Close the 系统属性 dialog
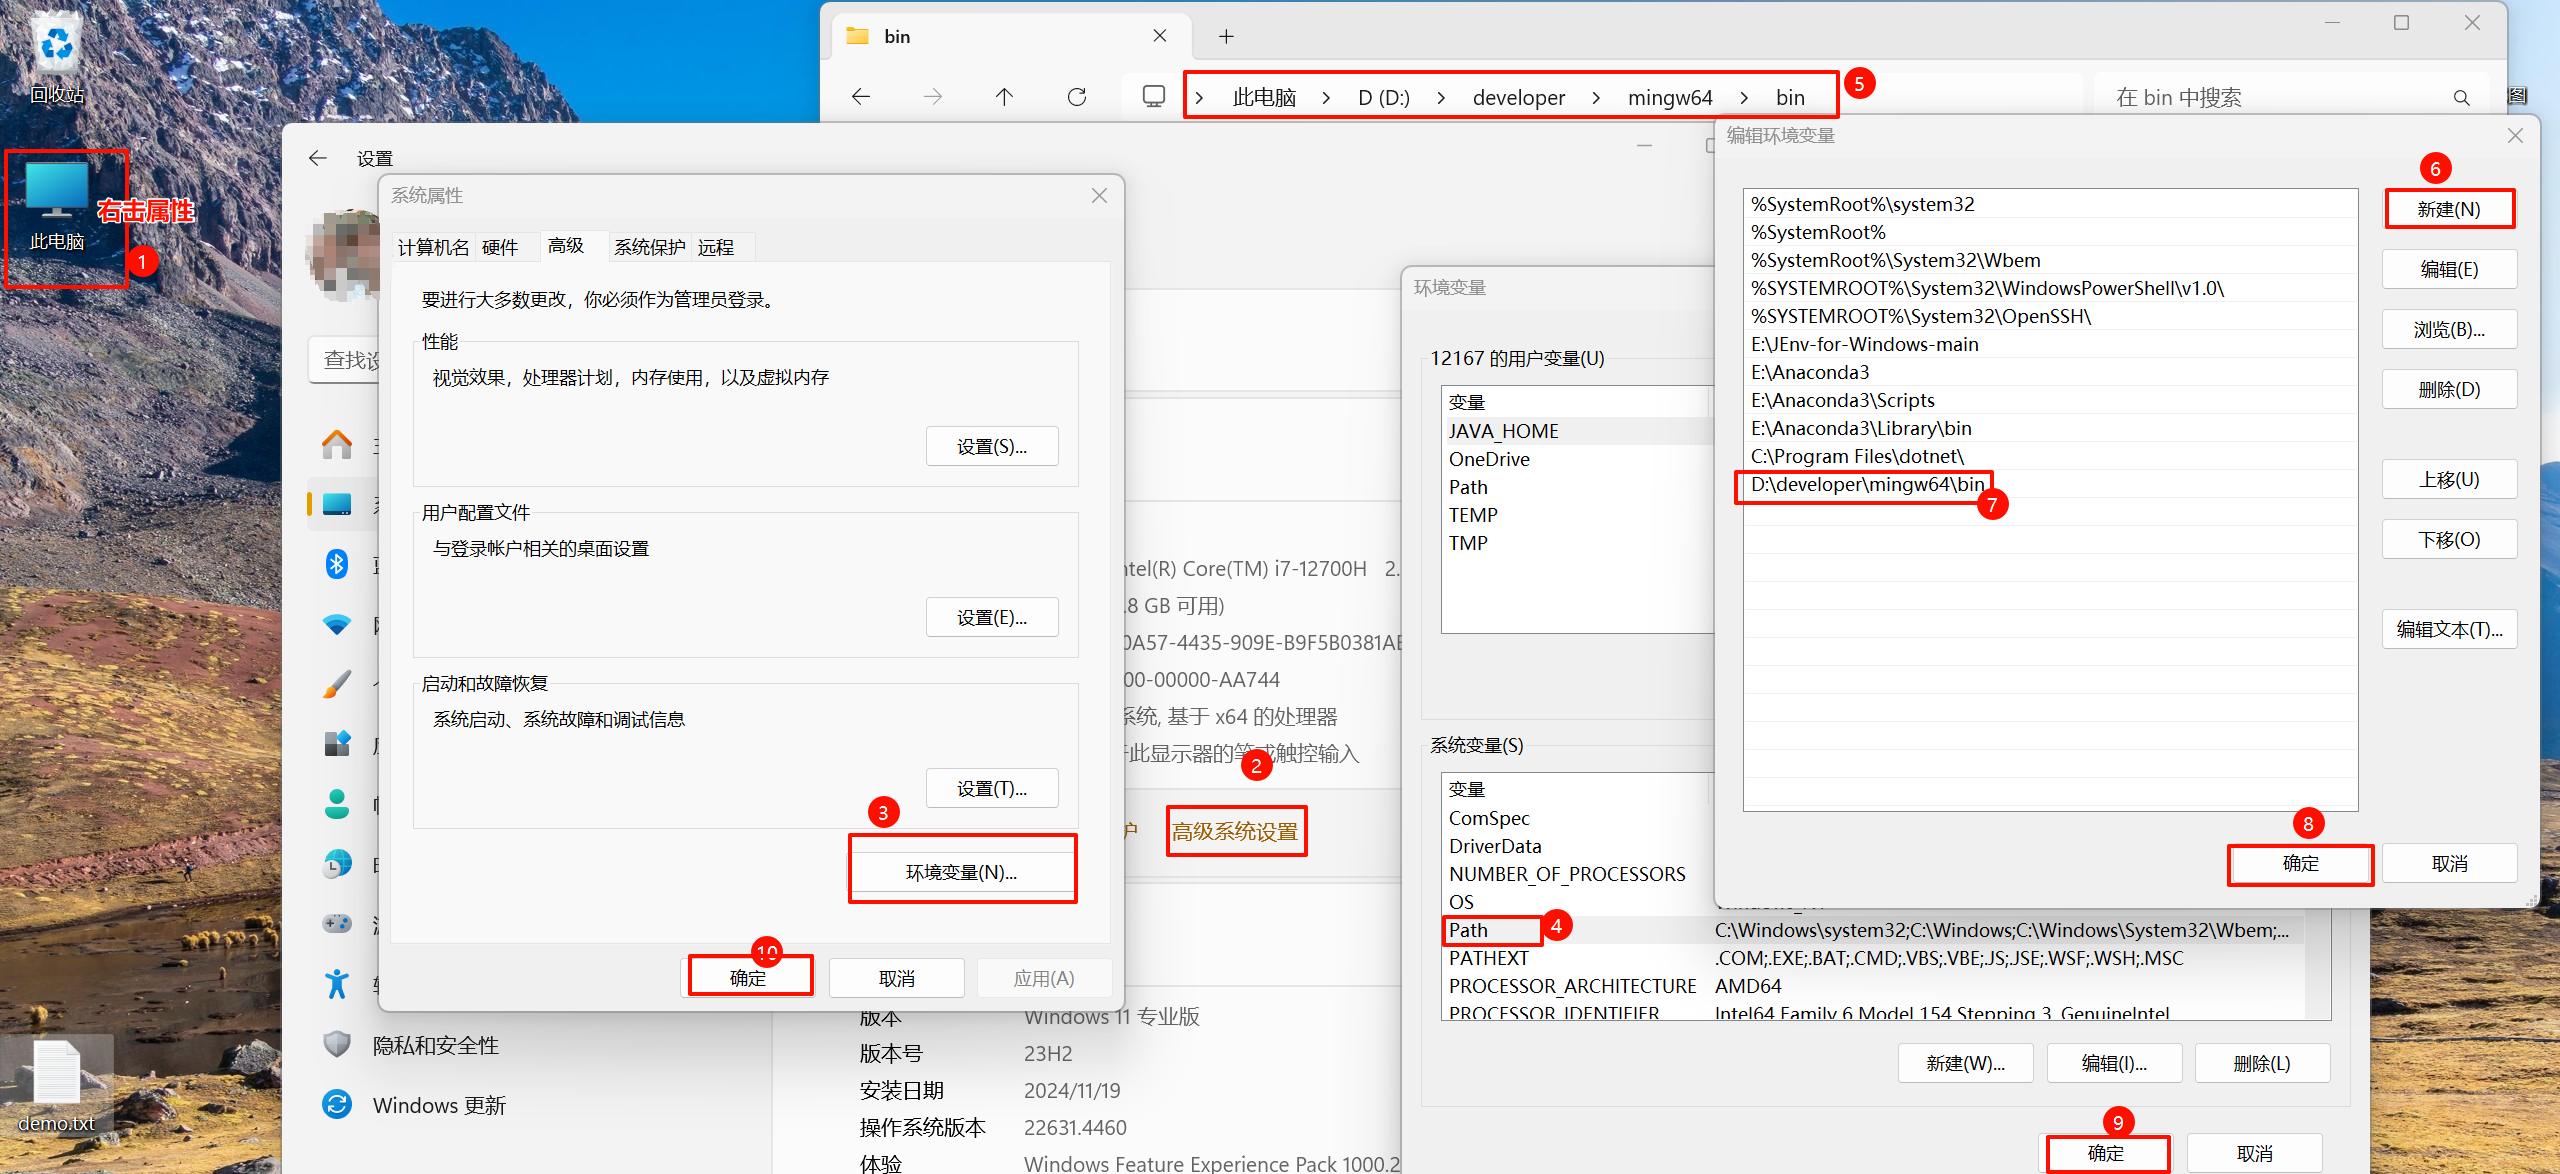The width and height of the screenshot is (2560, 1174). point(1099,196)
